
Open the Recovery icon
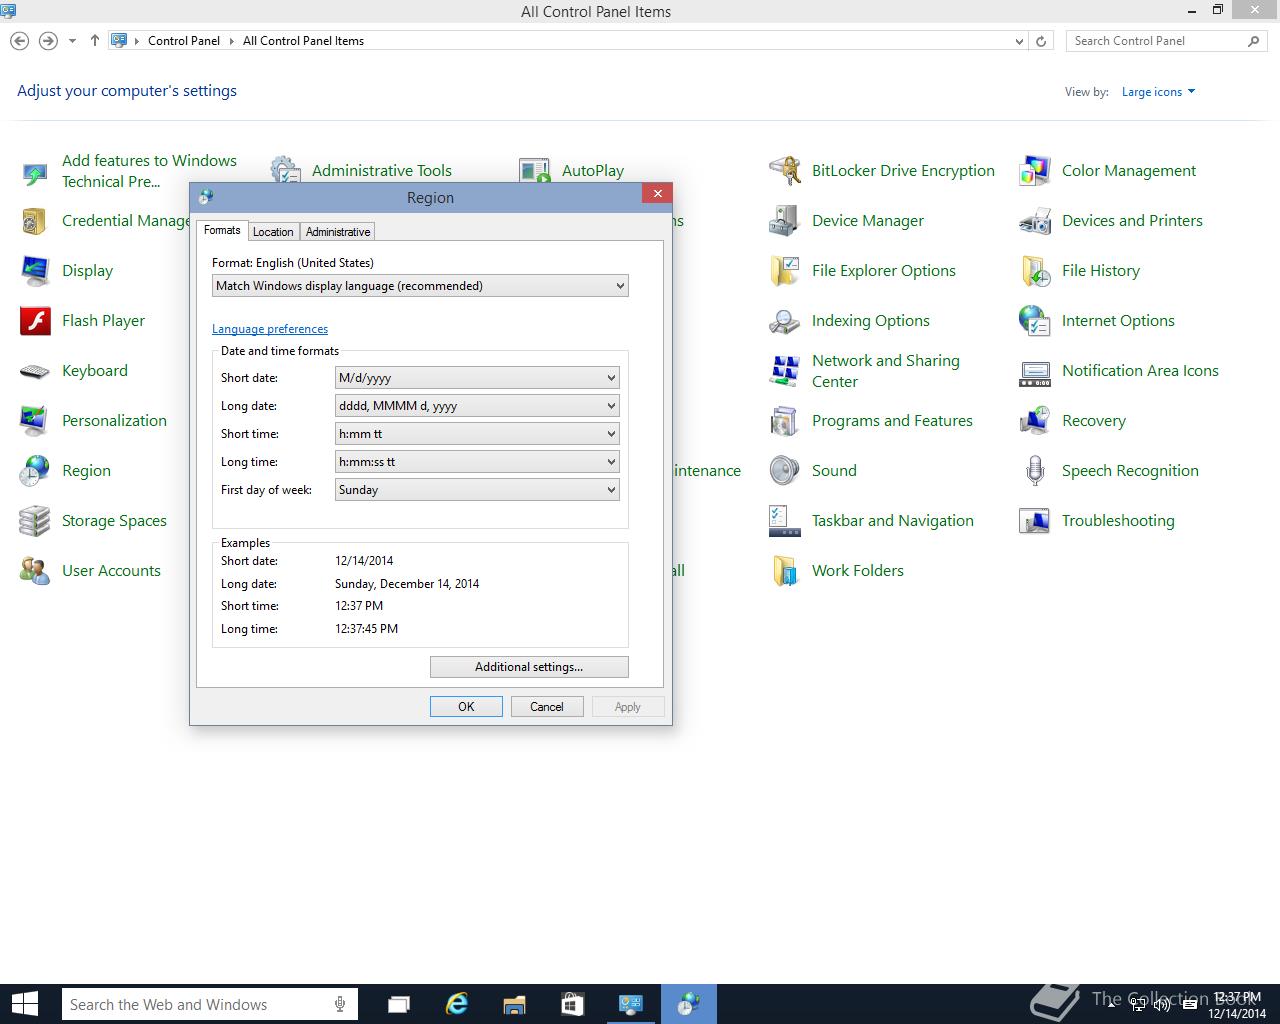(x=1035, y=421)
